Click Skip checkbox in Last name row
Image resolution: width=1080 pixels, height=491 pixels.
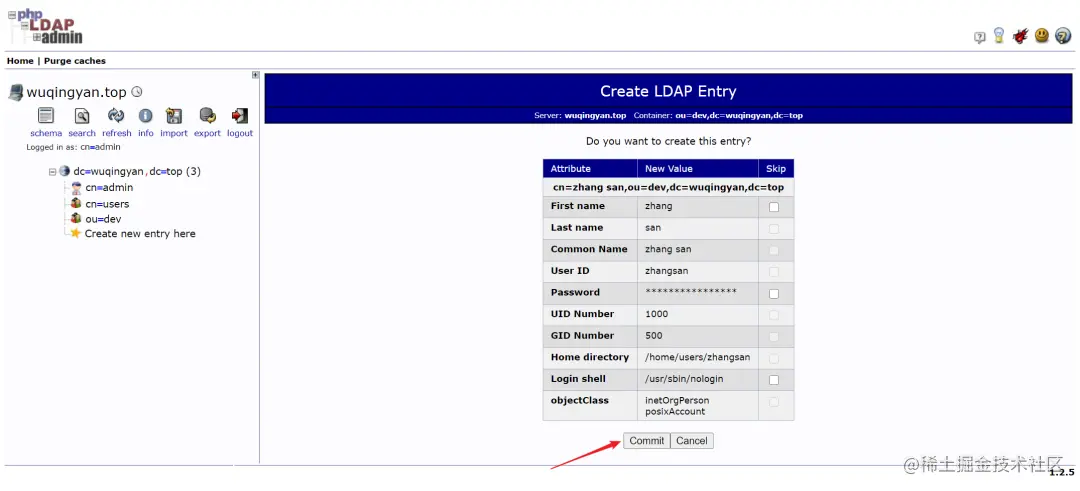(x=774, y=228)
